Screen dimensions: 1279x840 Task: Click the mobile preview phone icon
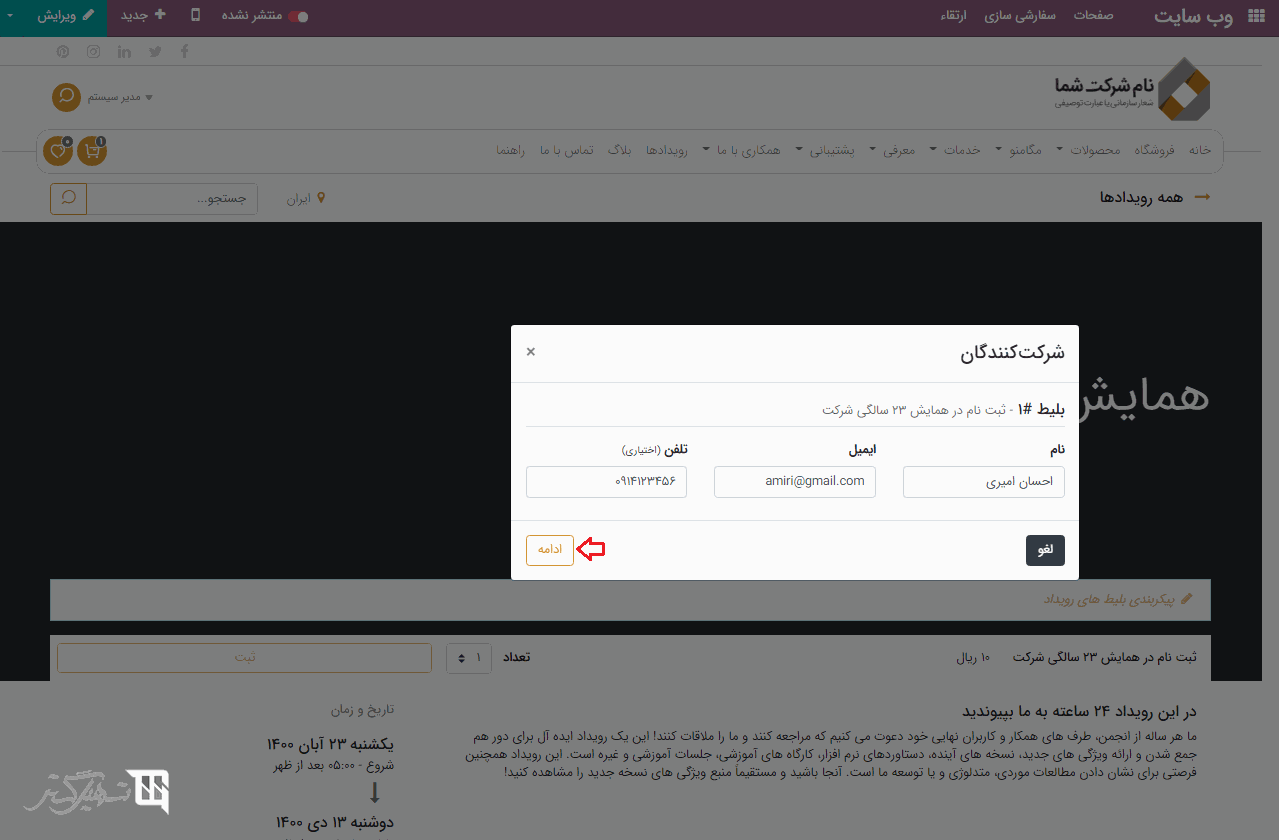pyautogui.click(x=196, y=16)
